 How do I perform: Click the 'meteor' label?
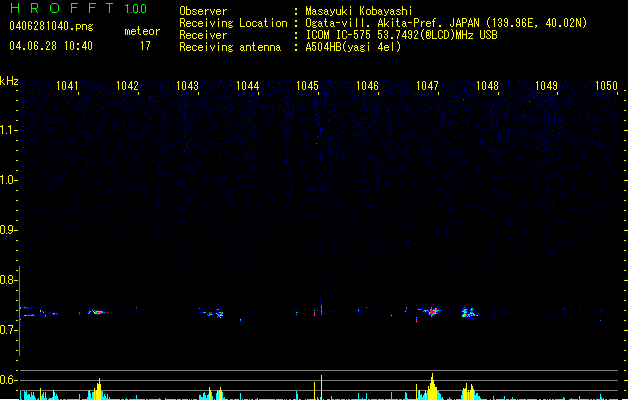tap(142, 31)
